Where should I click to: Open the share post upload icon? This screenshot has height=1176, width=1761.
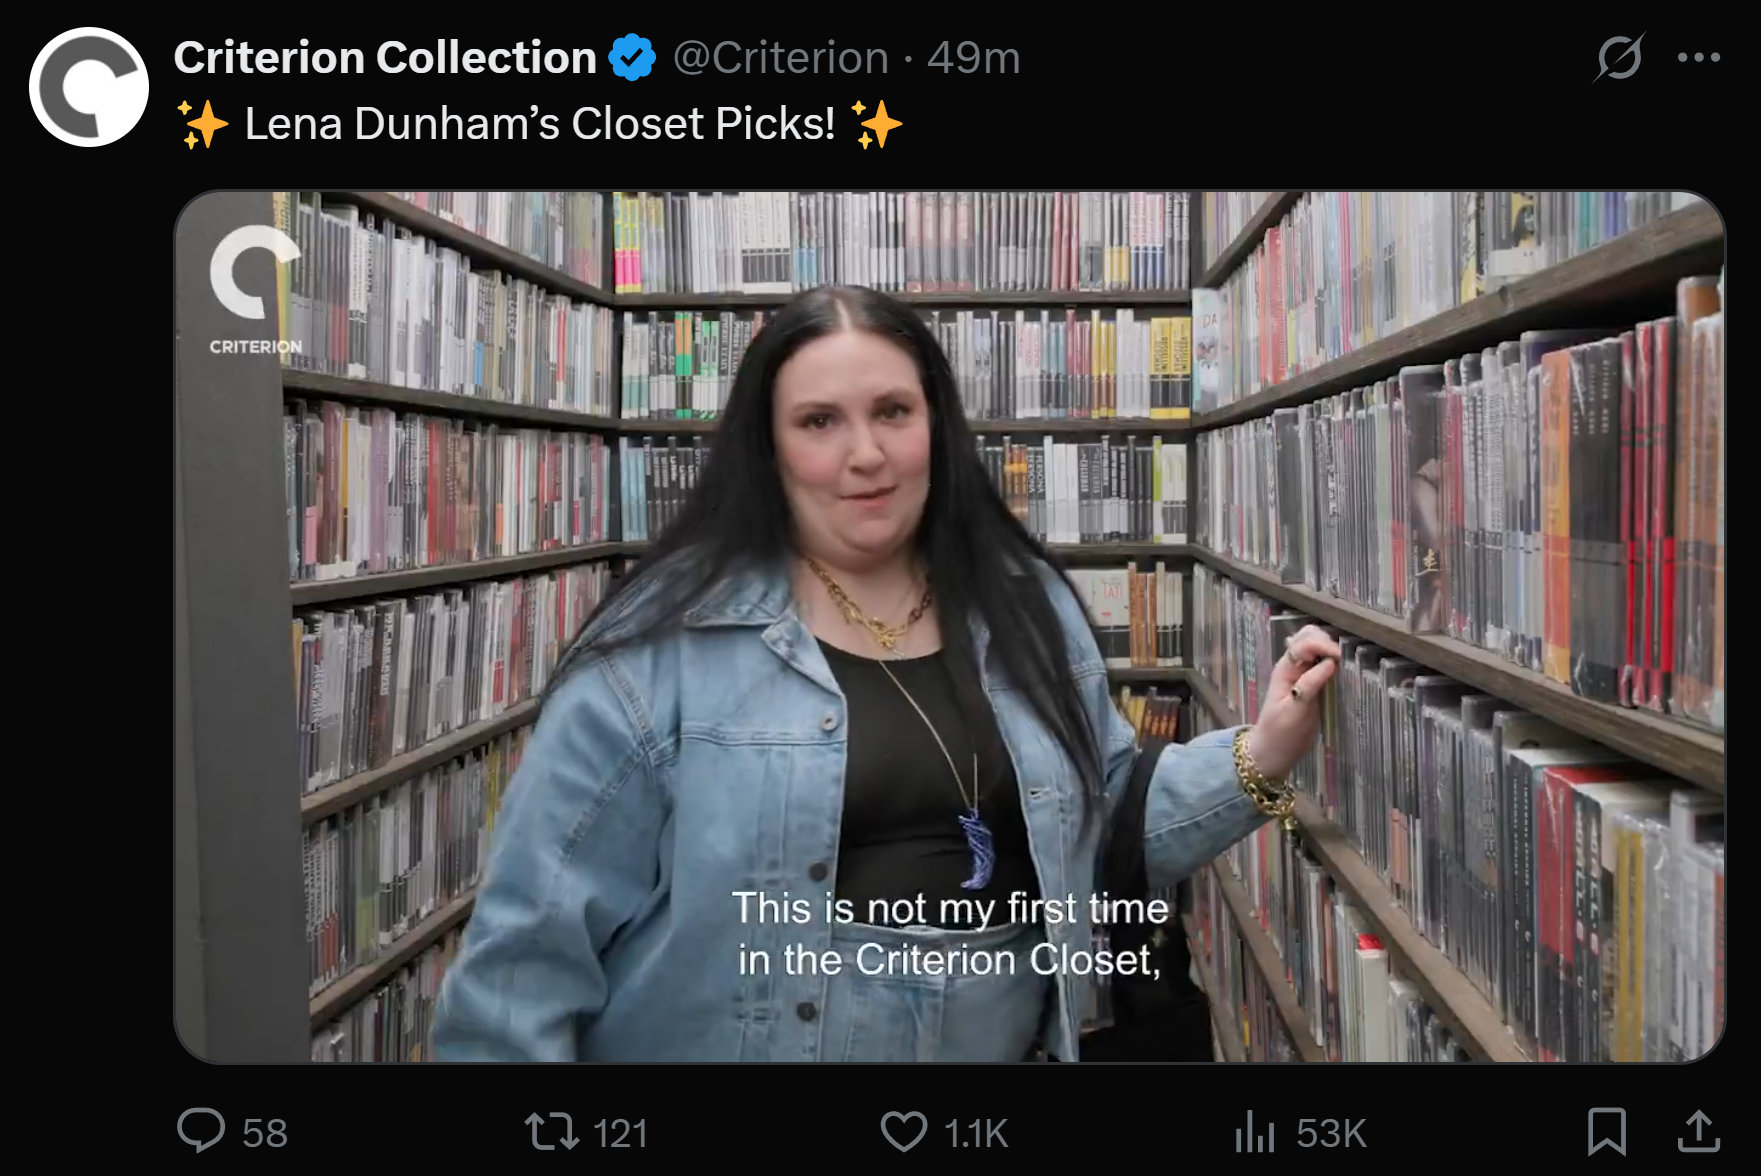[x=1698, y=1131]
